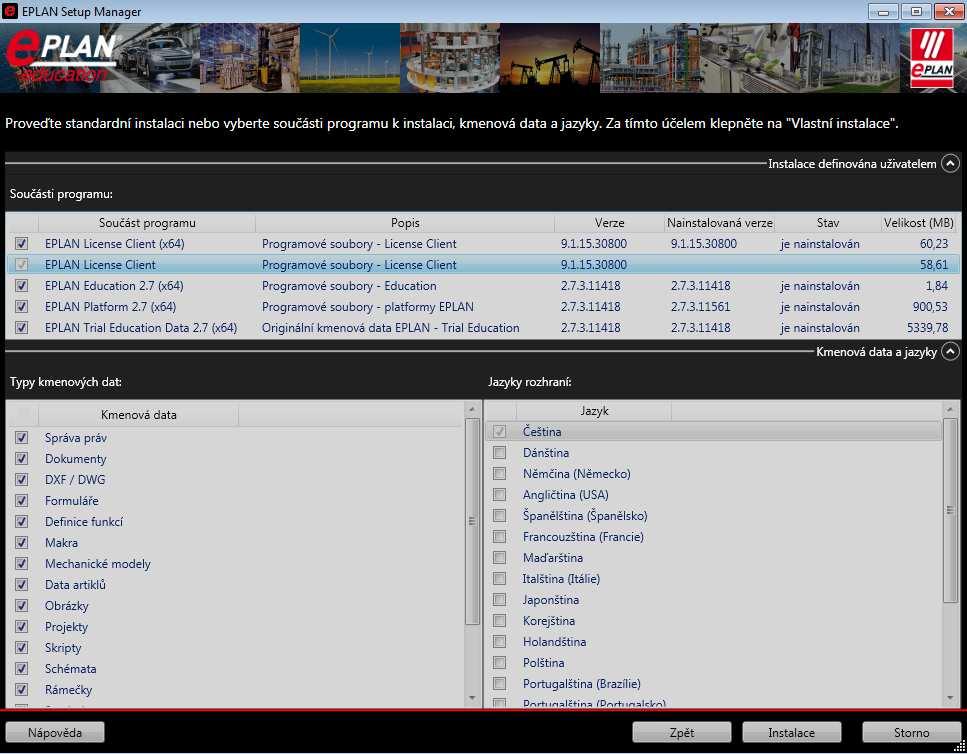Click the installed version value '2.7.3.11561'
Image resolution: width=967 pixels, height=754 pixels.
(701, 306)
